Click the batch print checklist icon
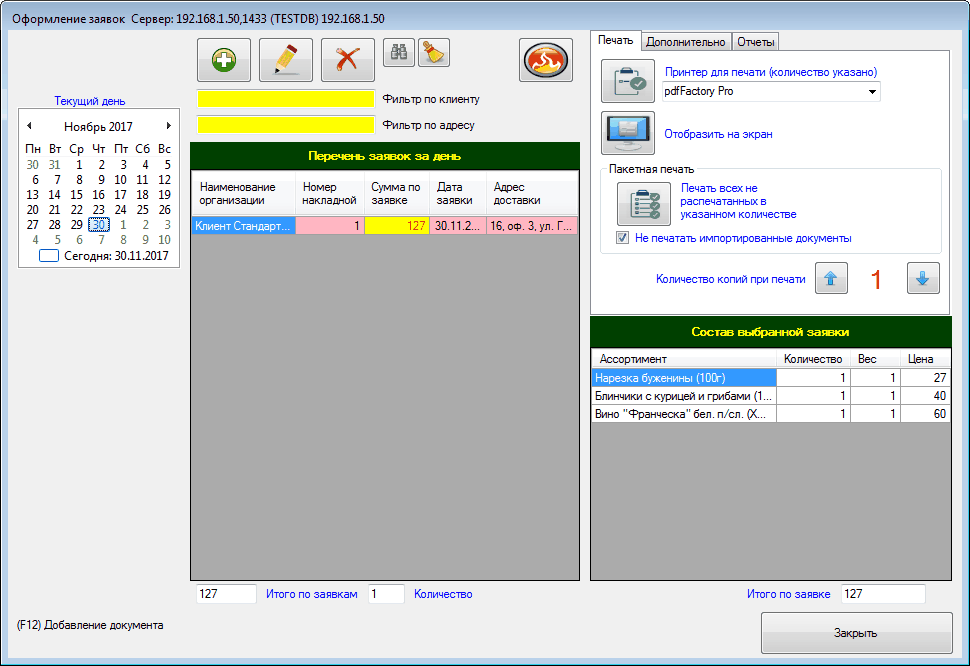Image resolution: width=970 pixels, height=666 pixels. pos(644,204)
